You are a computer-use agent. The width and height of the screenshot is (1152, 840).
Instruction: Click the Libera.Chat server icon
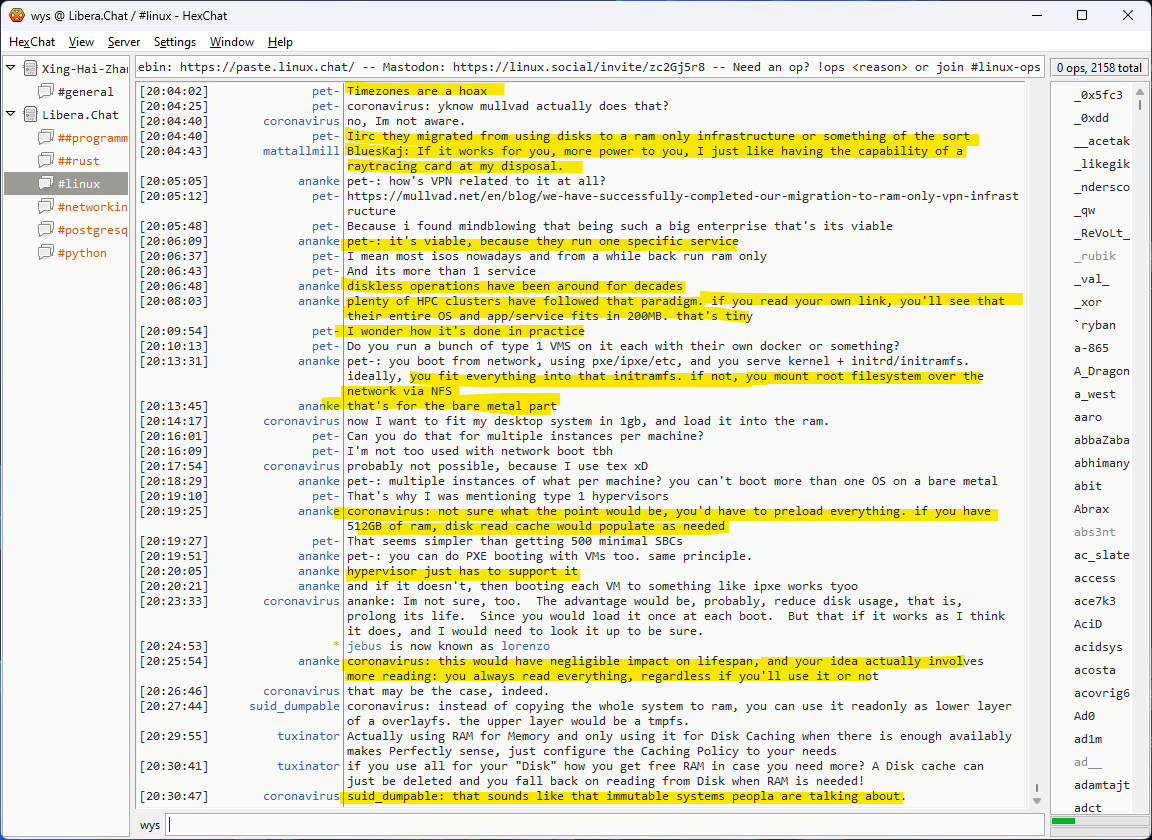(29, 115)
